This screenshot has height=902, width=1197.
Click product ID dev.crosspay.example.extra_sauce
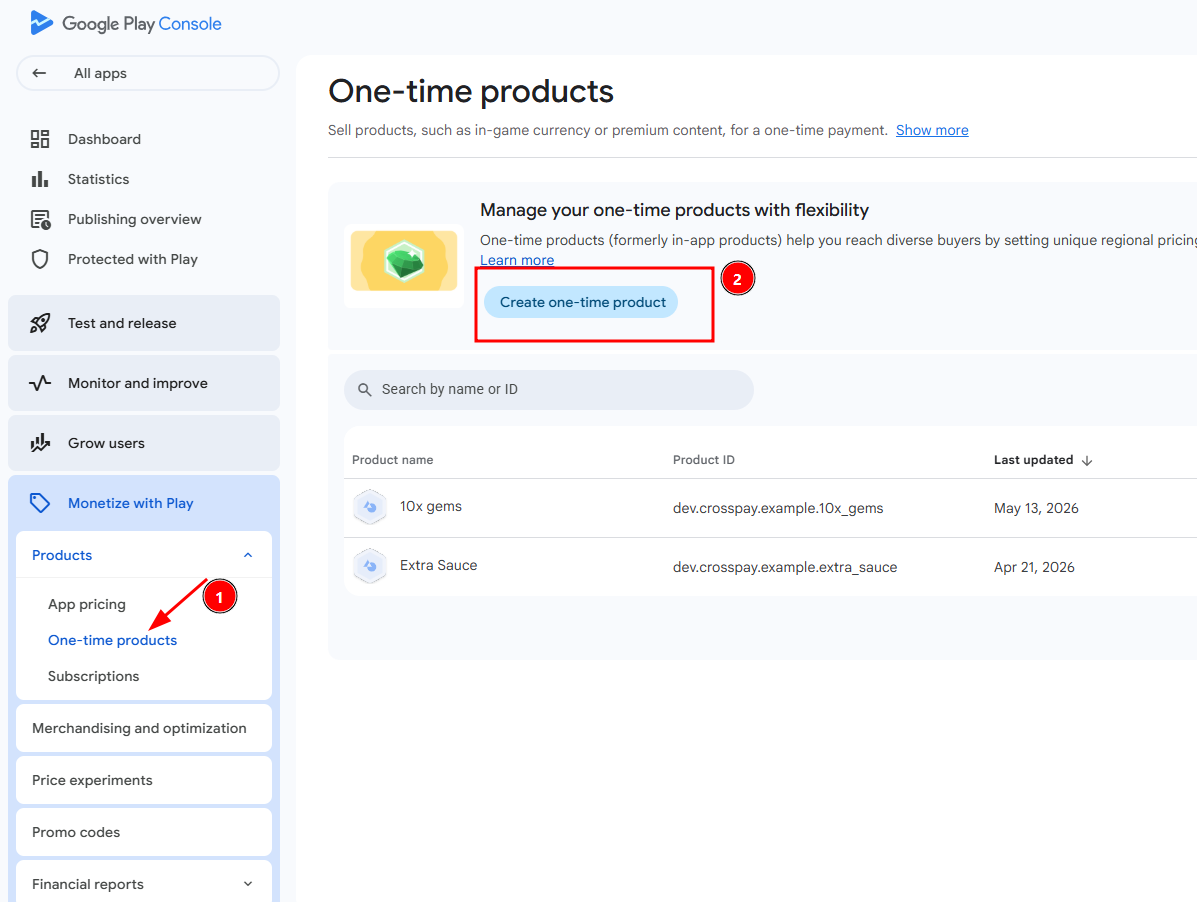[x=785, y=567]
